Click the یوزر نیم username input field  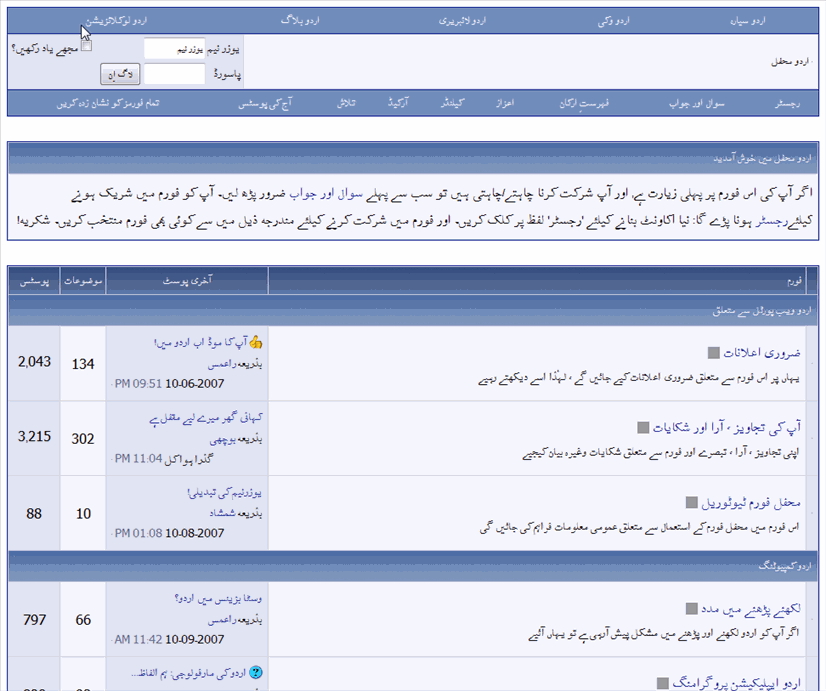[x=174, y=49]
